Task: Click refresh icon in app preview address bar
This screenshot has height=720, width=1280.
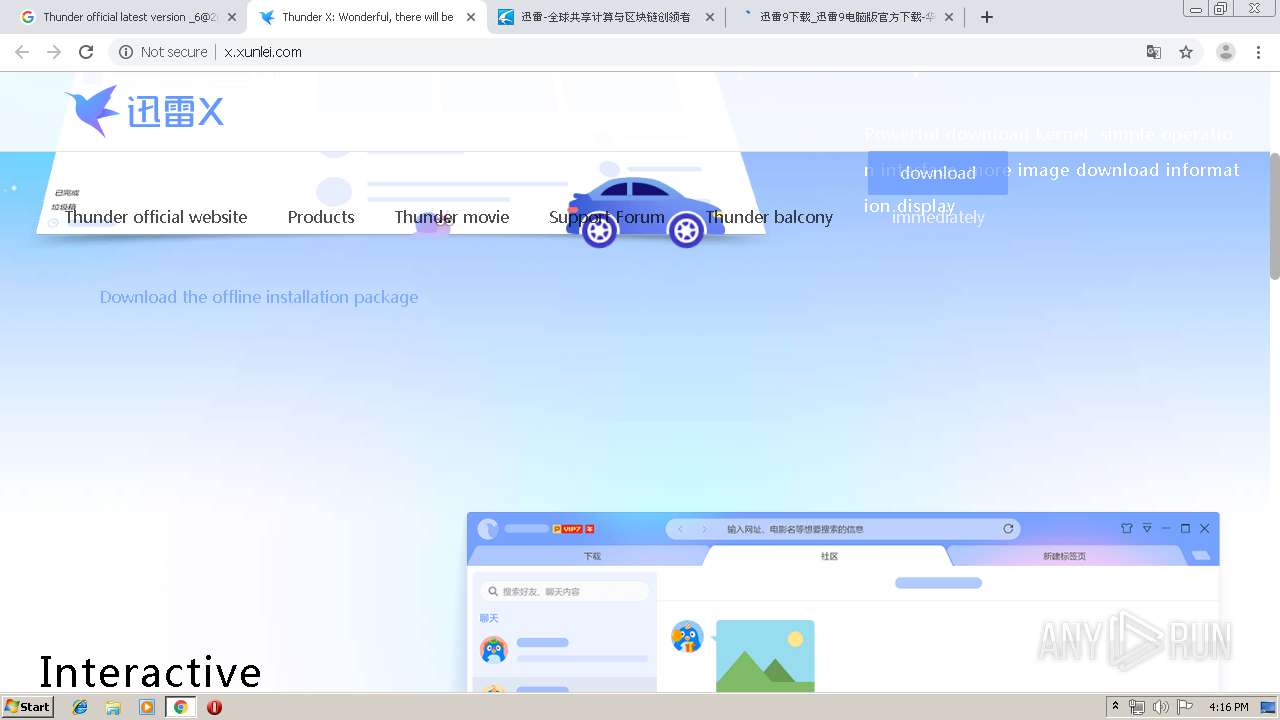Action: (x=1008, y=528)
